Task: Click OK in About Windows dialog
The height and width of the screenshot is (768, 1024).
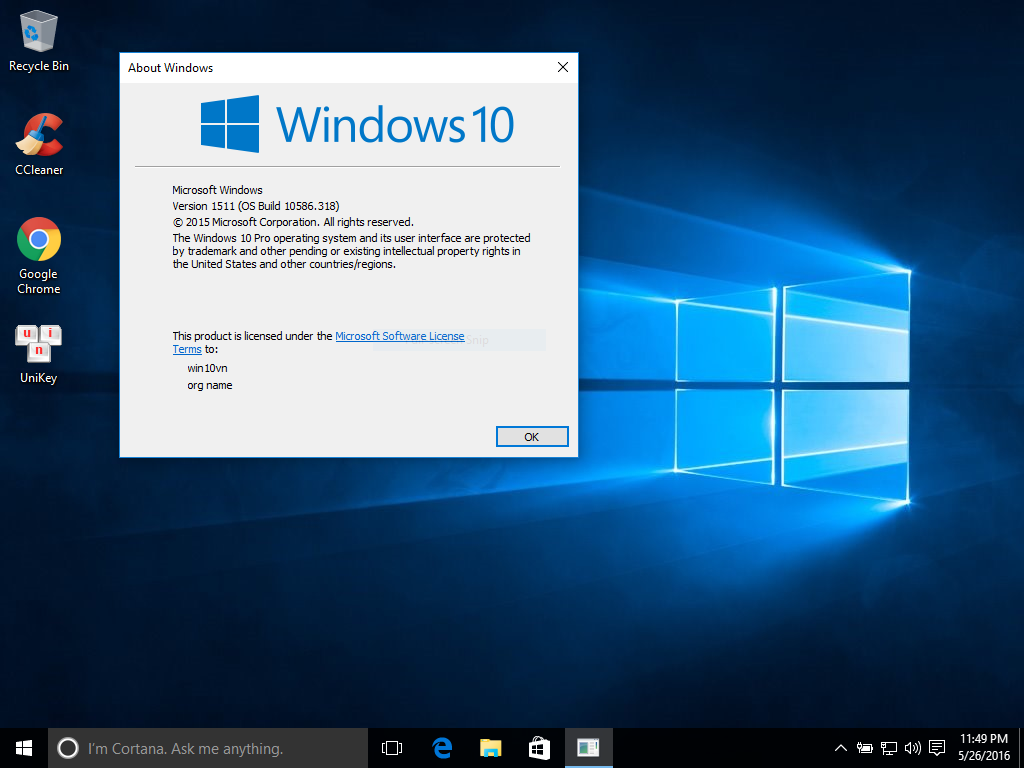Action: (532, 437)
